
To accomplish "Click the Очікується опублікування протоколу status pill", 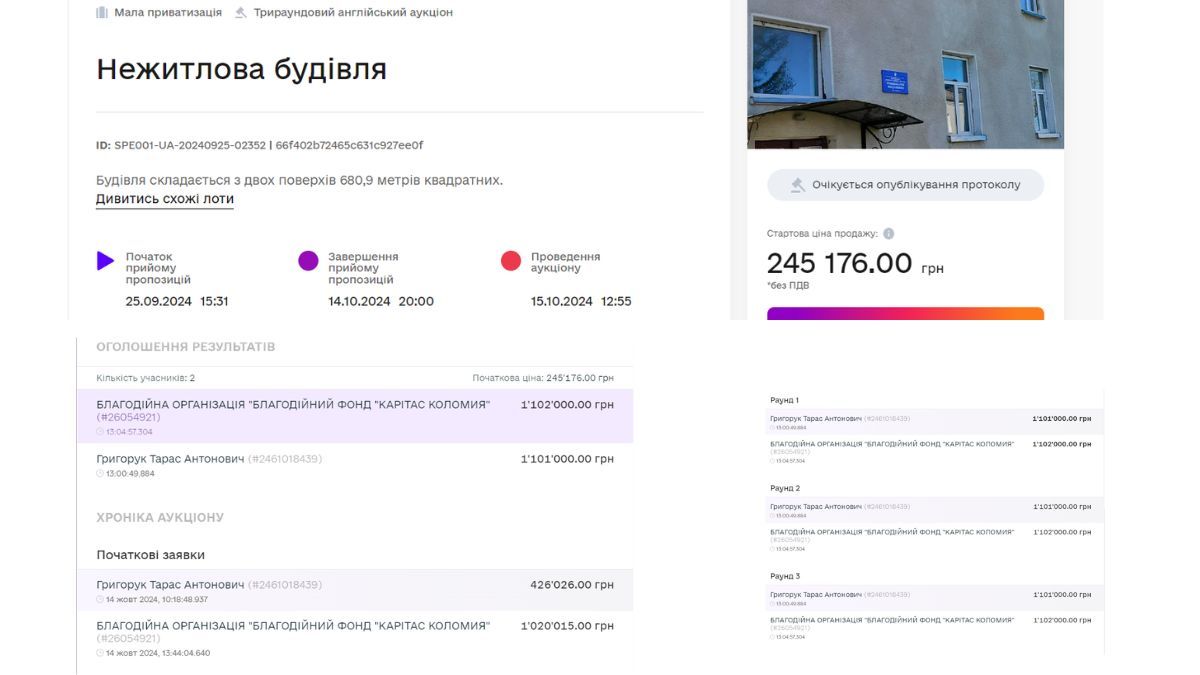I will pyautogui.click(x=904, y=184).
